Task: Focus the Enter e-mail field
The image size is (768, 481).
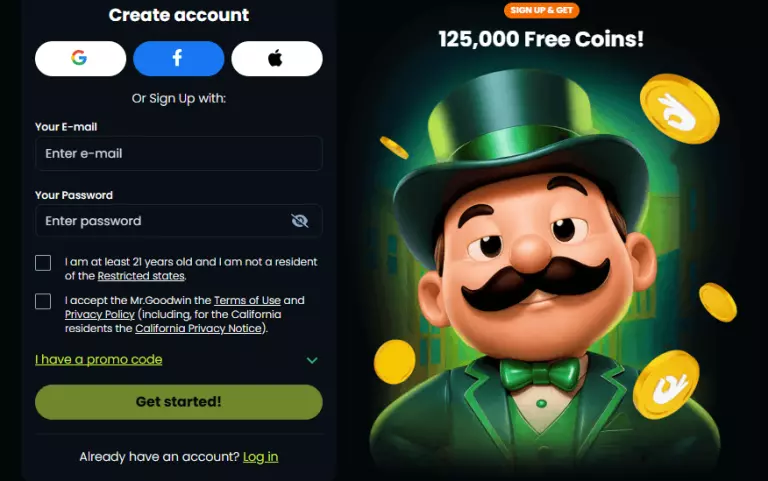Action: click(179, 153)
